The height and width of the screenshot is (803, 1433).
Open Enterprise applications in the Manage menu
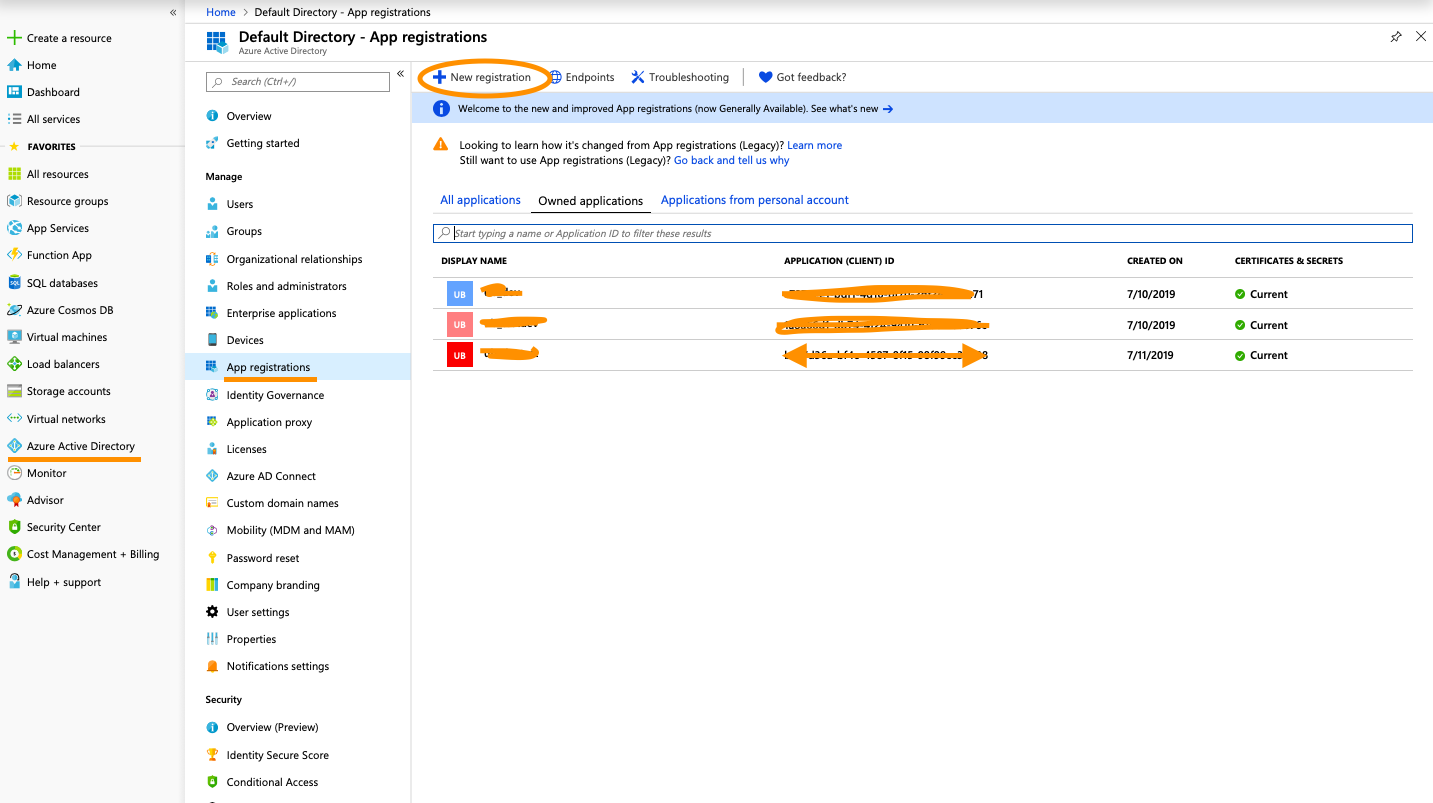click(281, 313)
